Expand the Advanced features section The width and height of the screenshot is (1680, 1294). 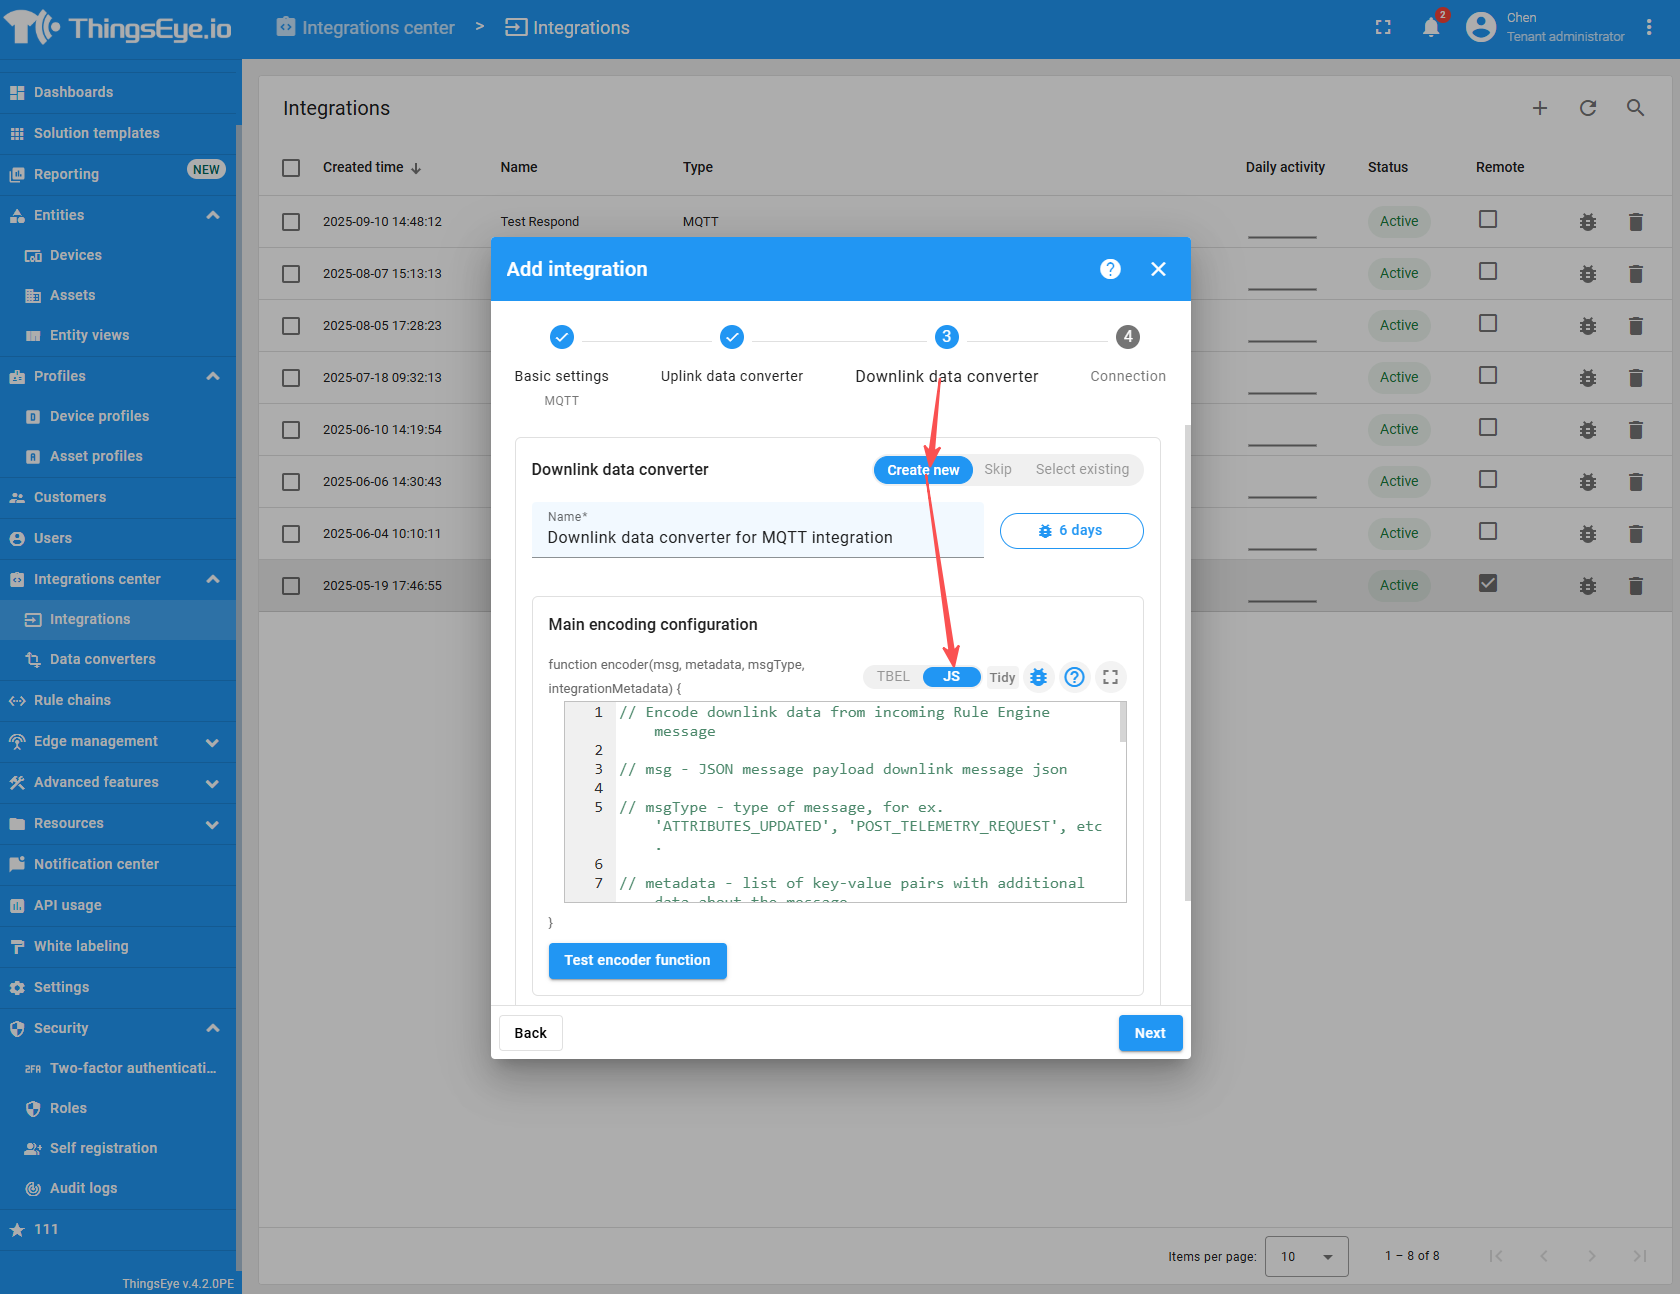coord(117,782)
